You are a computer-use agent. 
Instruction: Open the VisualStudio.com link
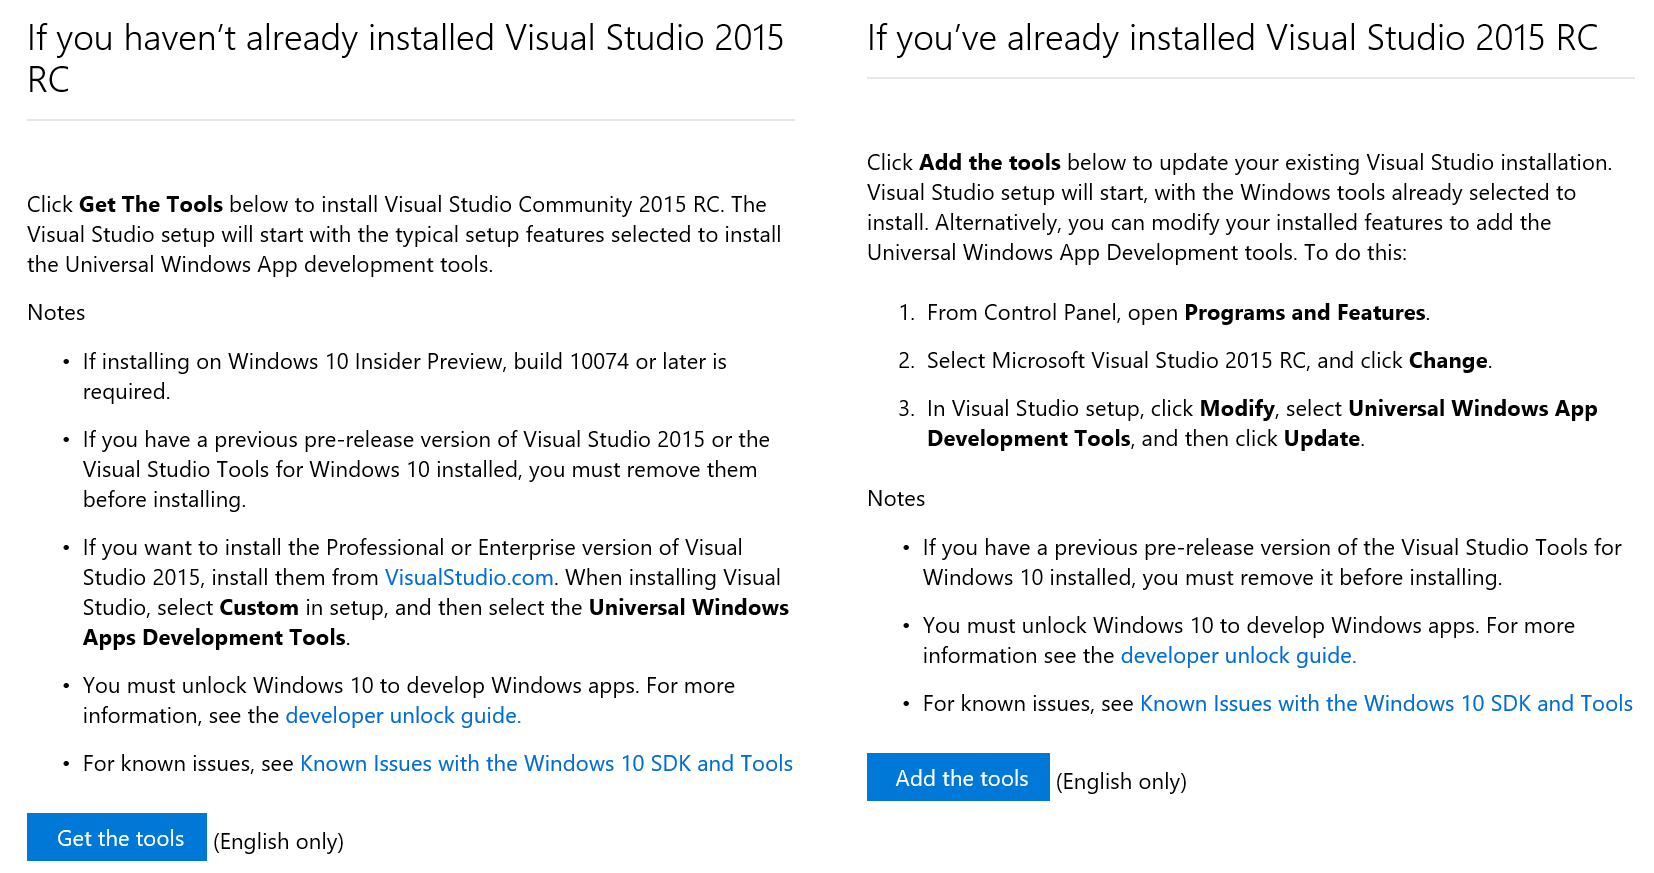tap(469, 577)
